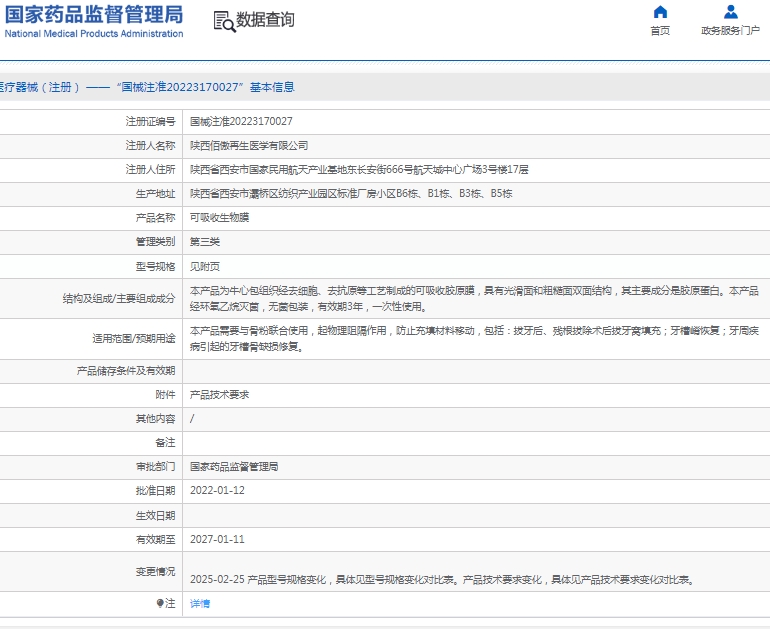
Task: Click the 变更情况 label
Action: point(155,572)
